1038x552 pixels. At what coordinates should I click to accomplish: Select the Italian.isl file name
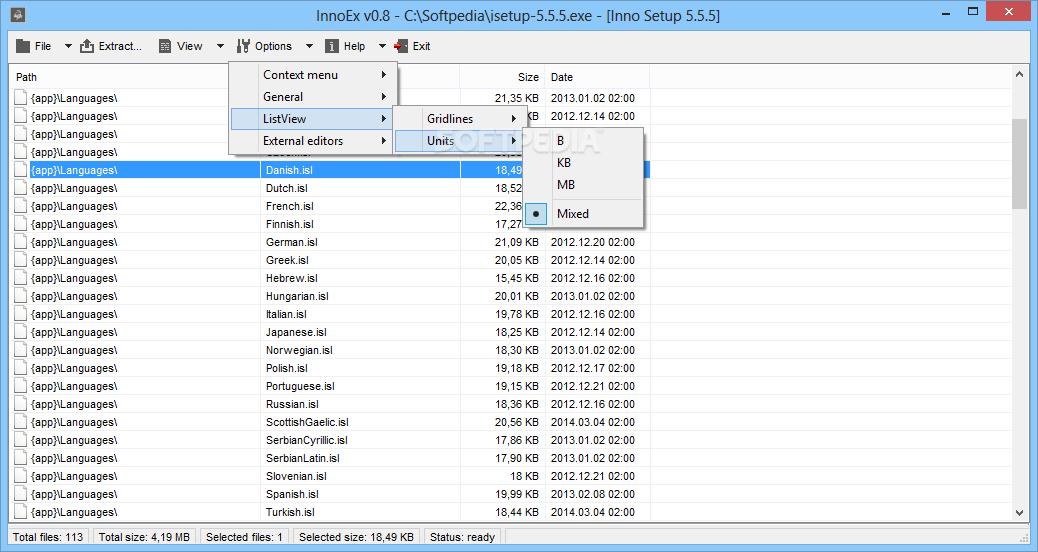pyautogui.click(x=286, y=314)
